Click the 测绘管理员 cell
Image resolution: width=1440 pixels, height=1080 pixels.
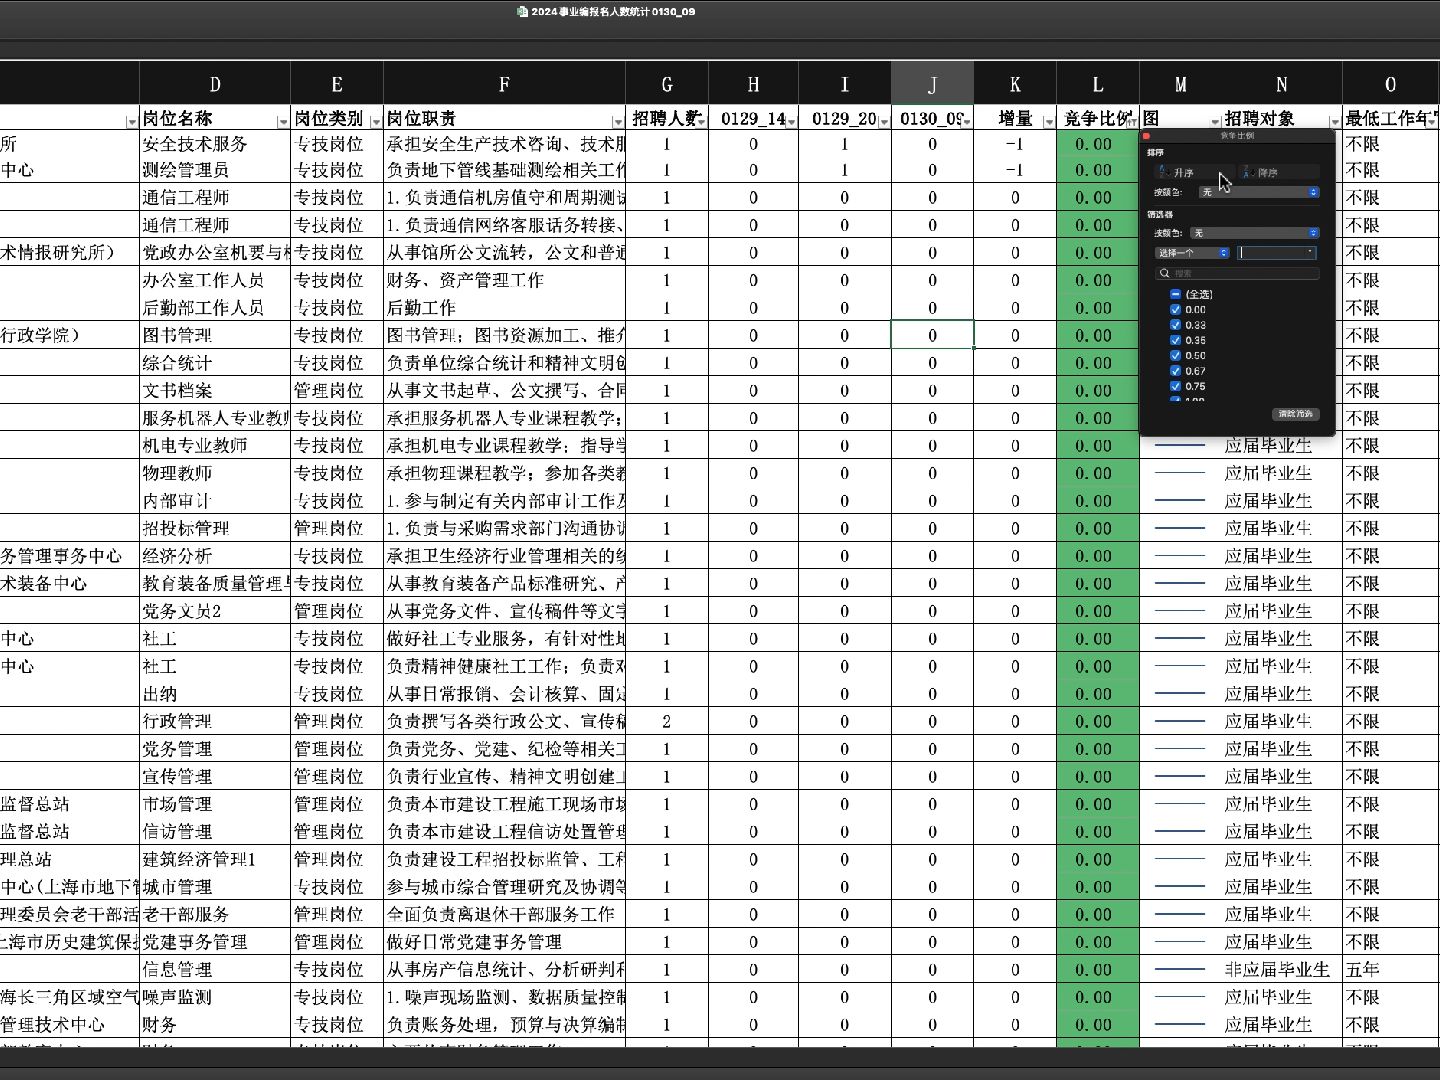click(x=215, y=170)
